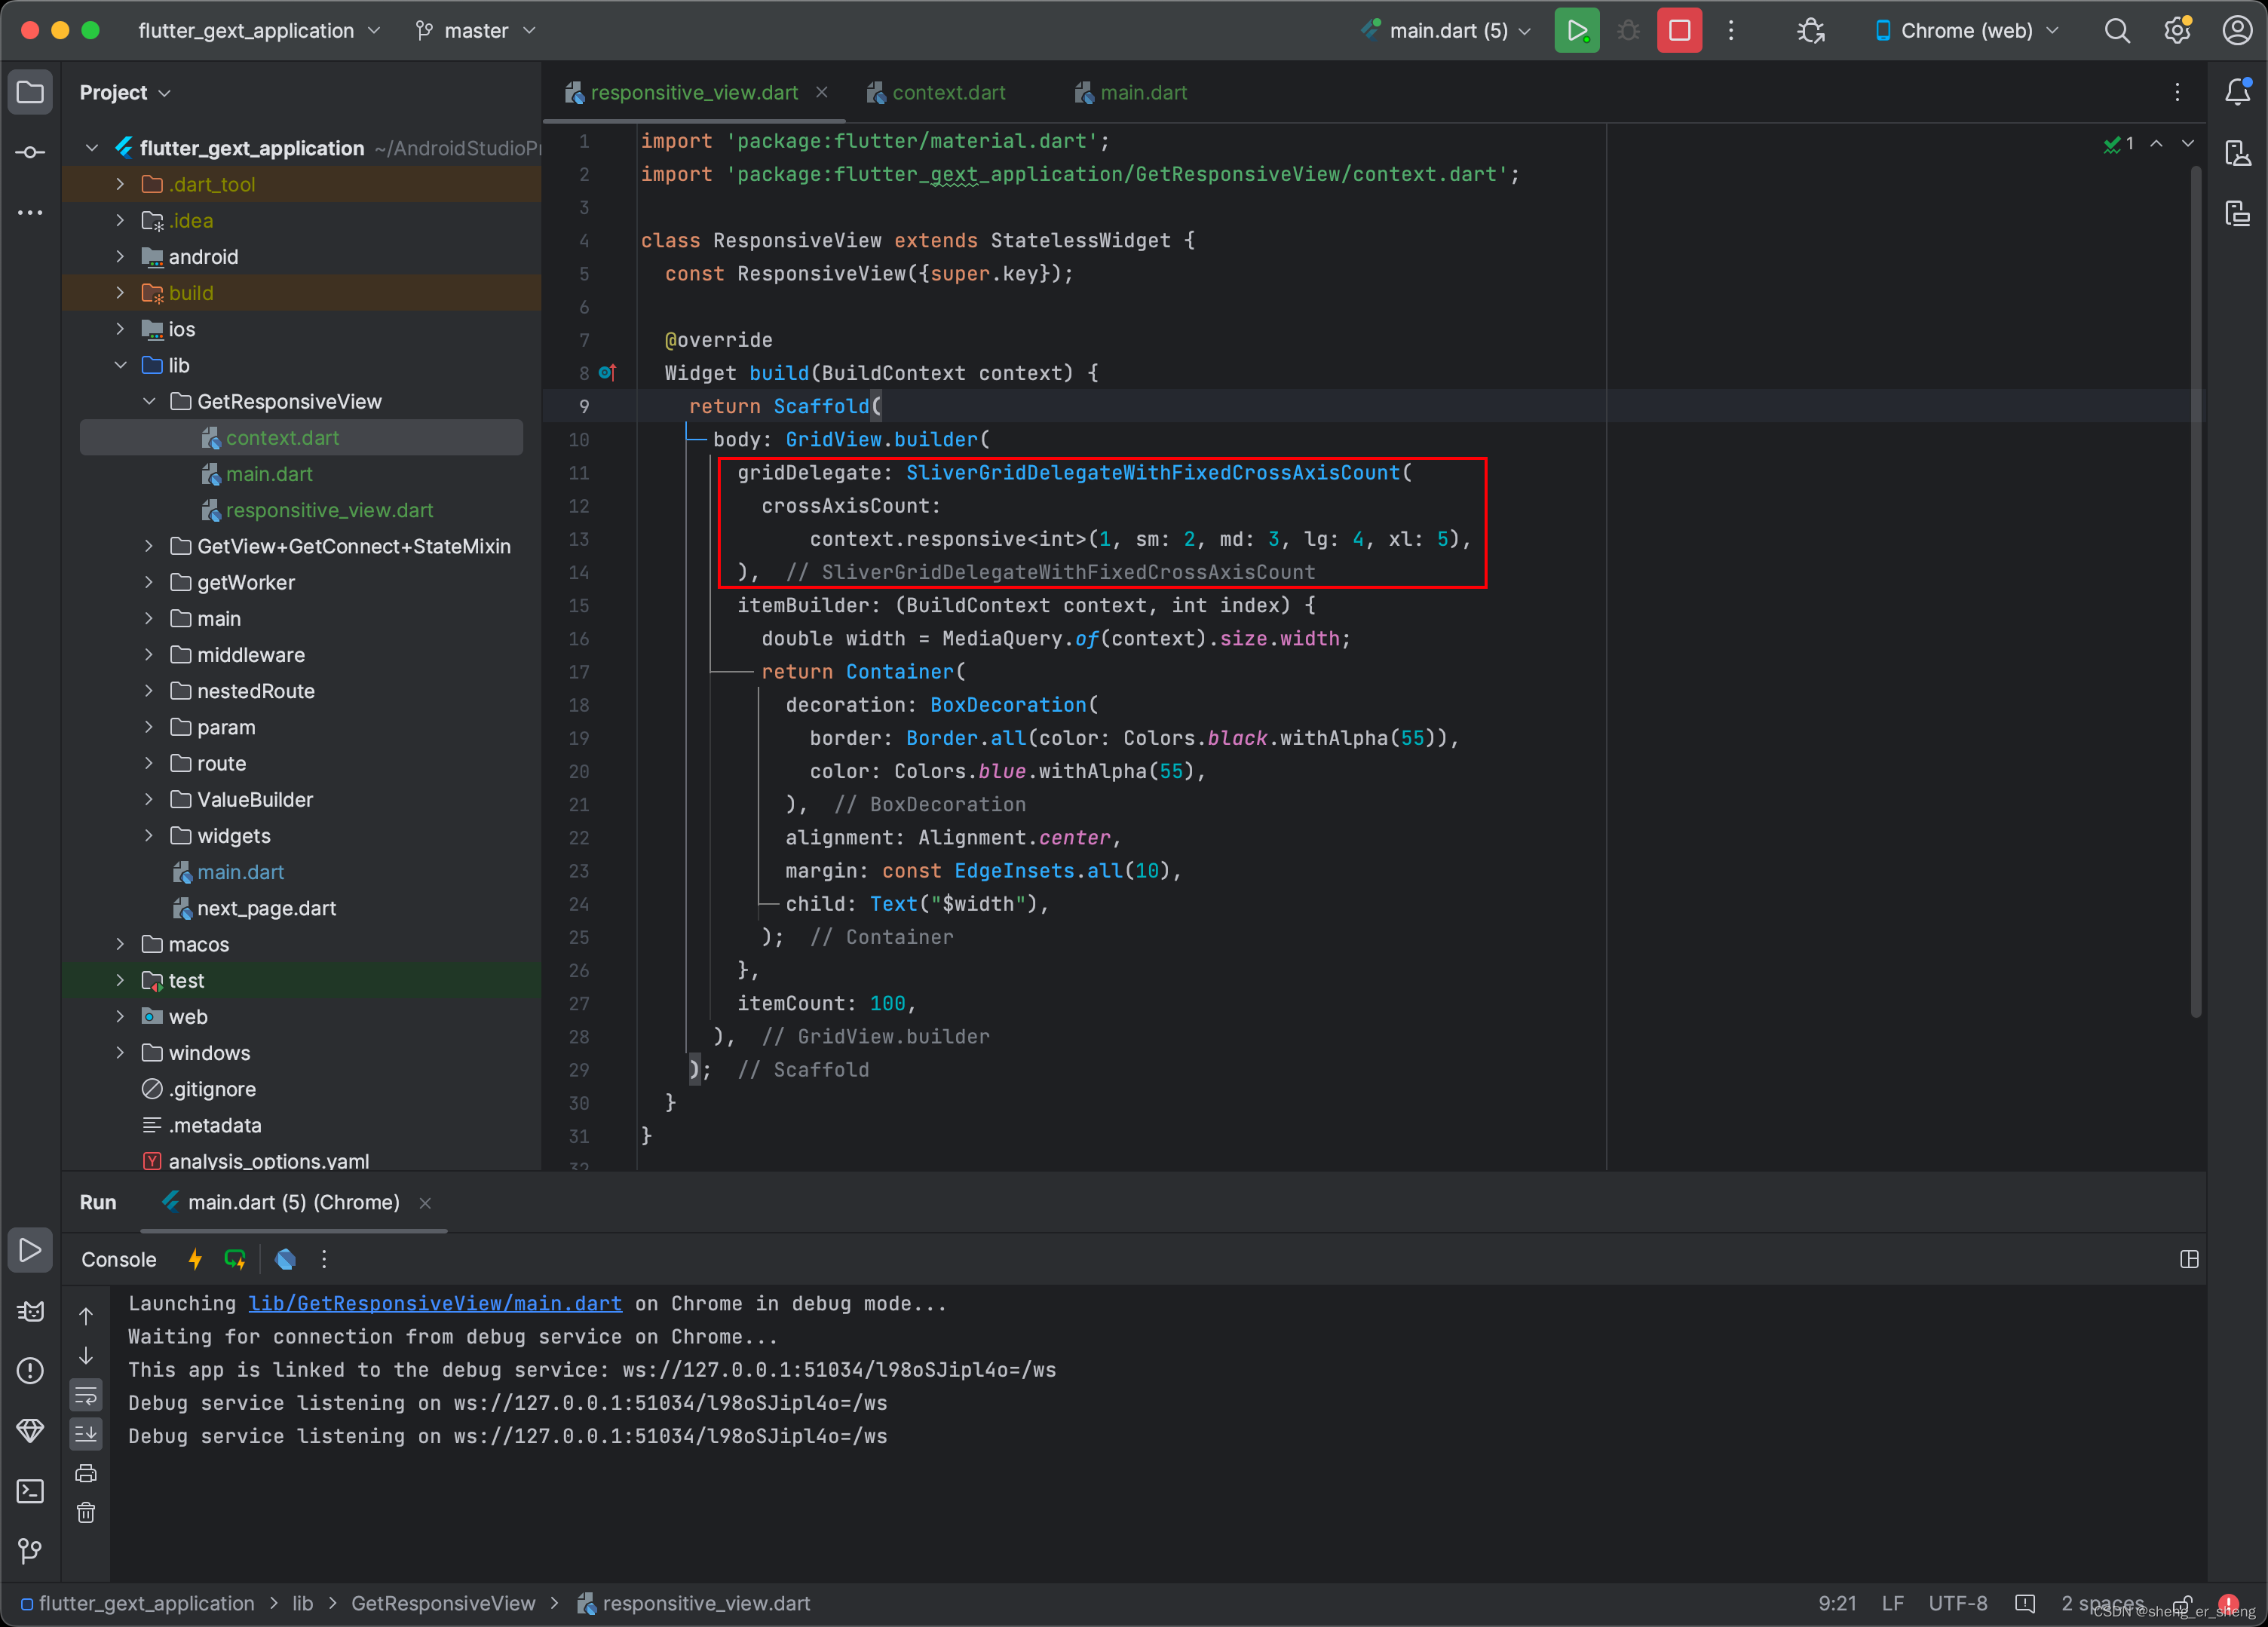The image size is (2268, 1627).
Task: Toggle the Project tool window folder icon
Action: 30,92
